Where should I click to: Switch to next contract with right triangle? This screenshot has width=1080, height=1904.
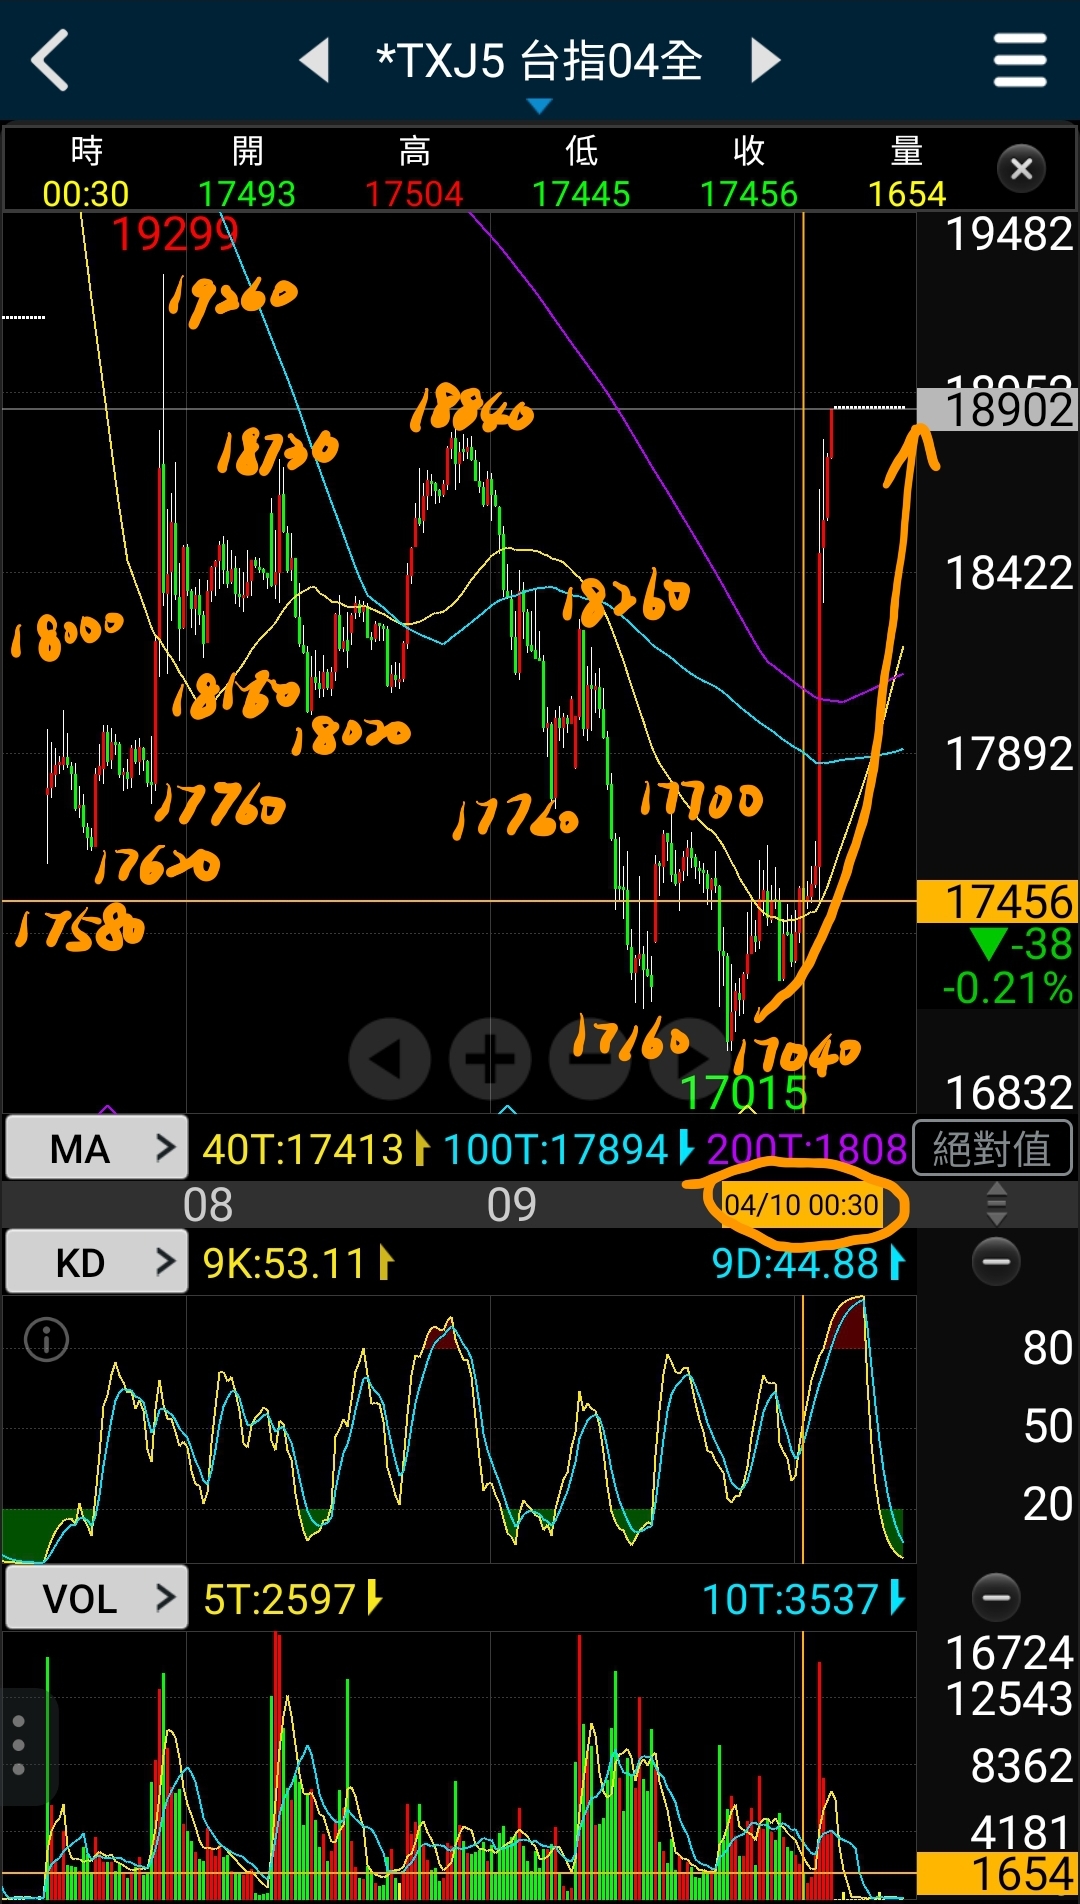tap(765, 60)
